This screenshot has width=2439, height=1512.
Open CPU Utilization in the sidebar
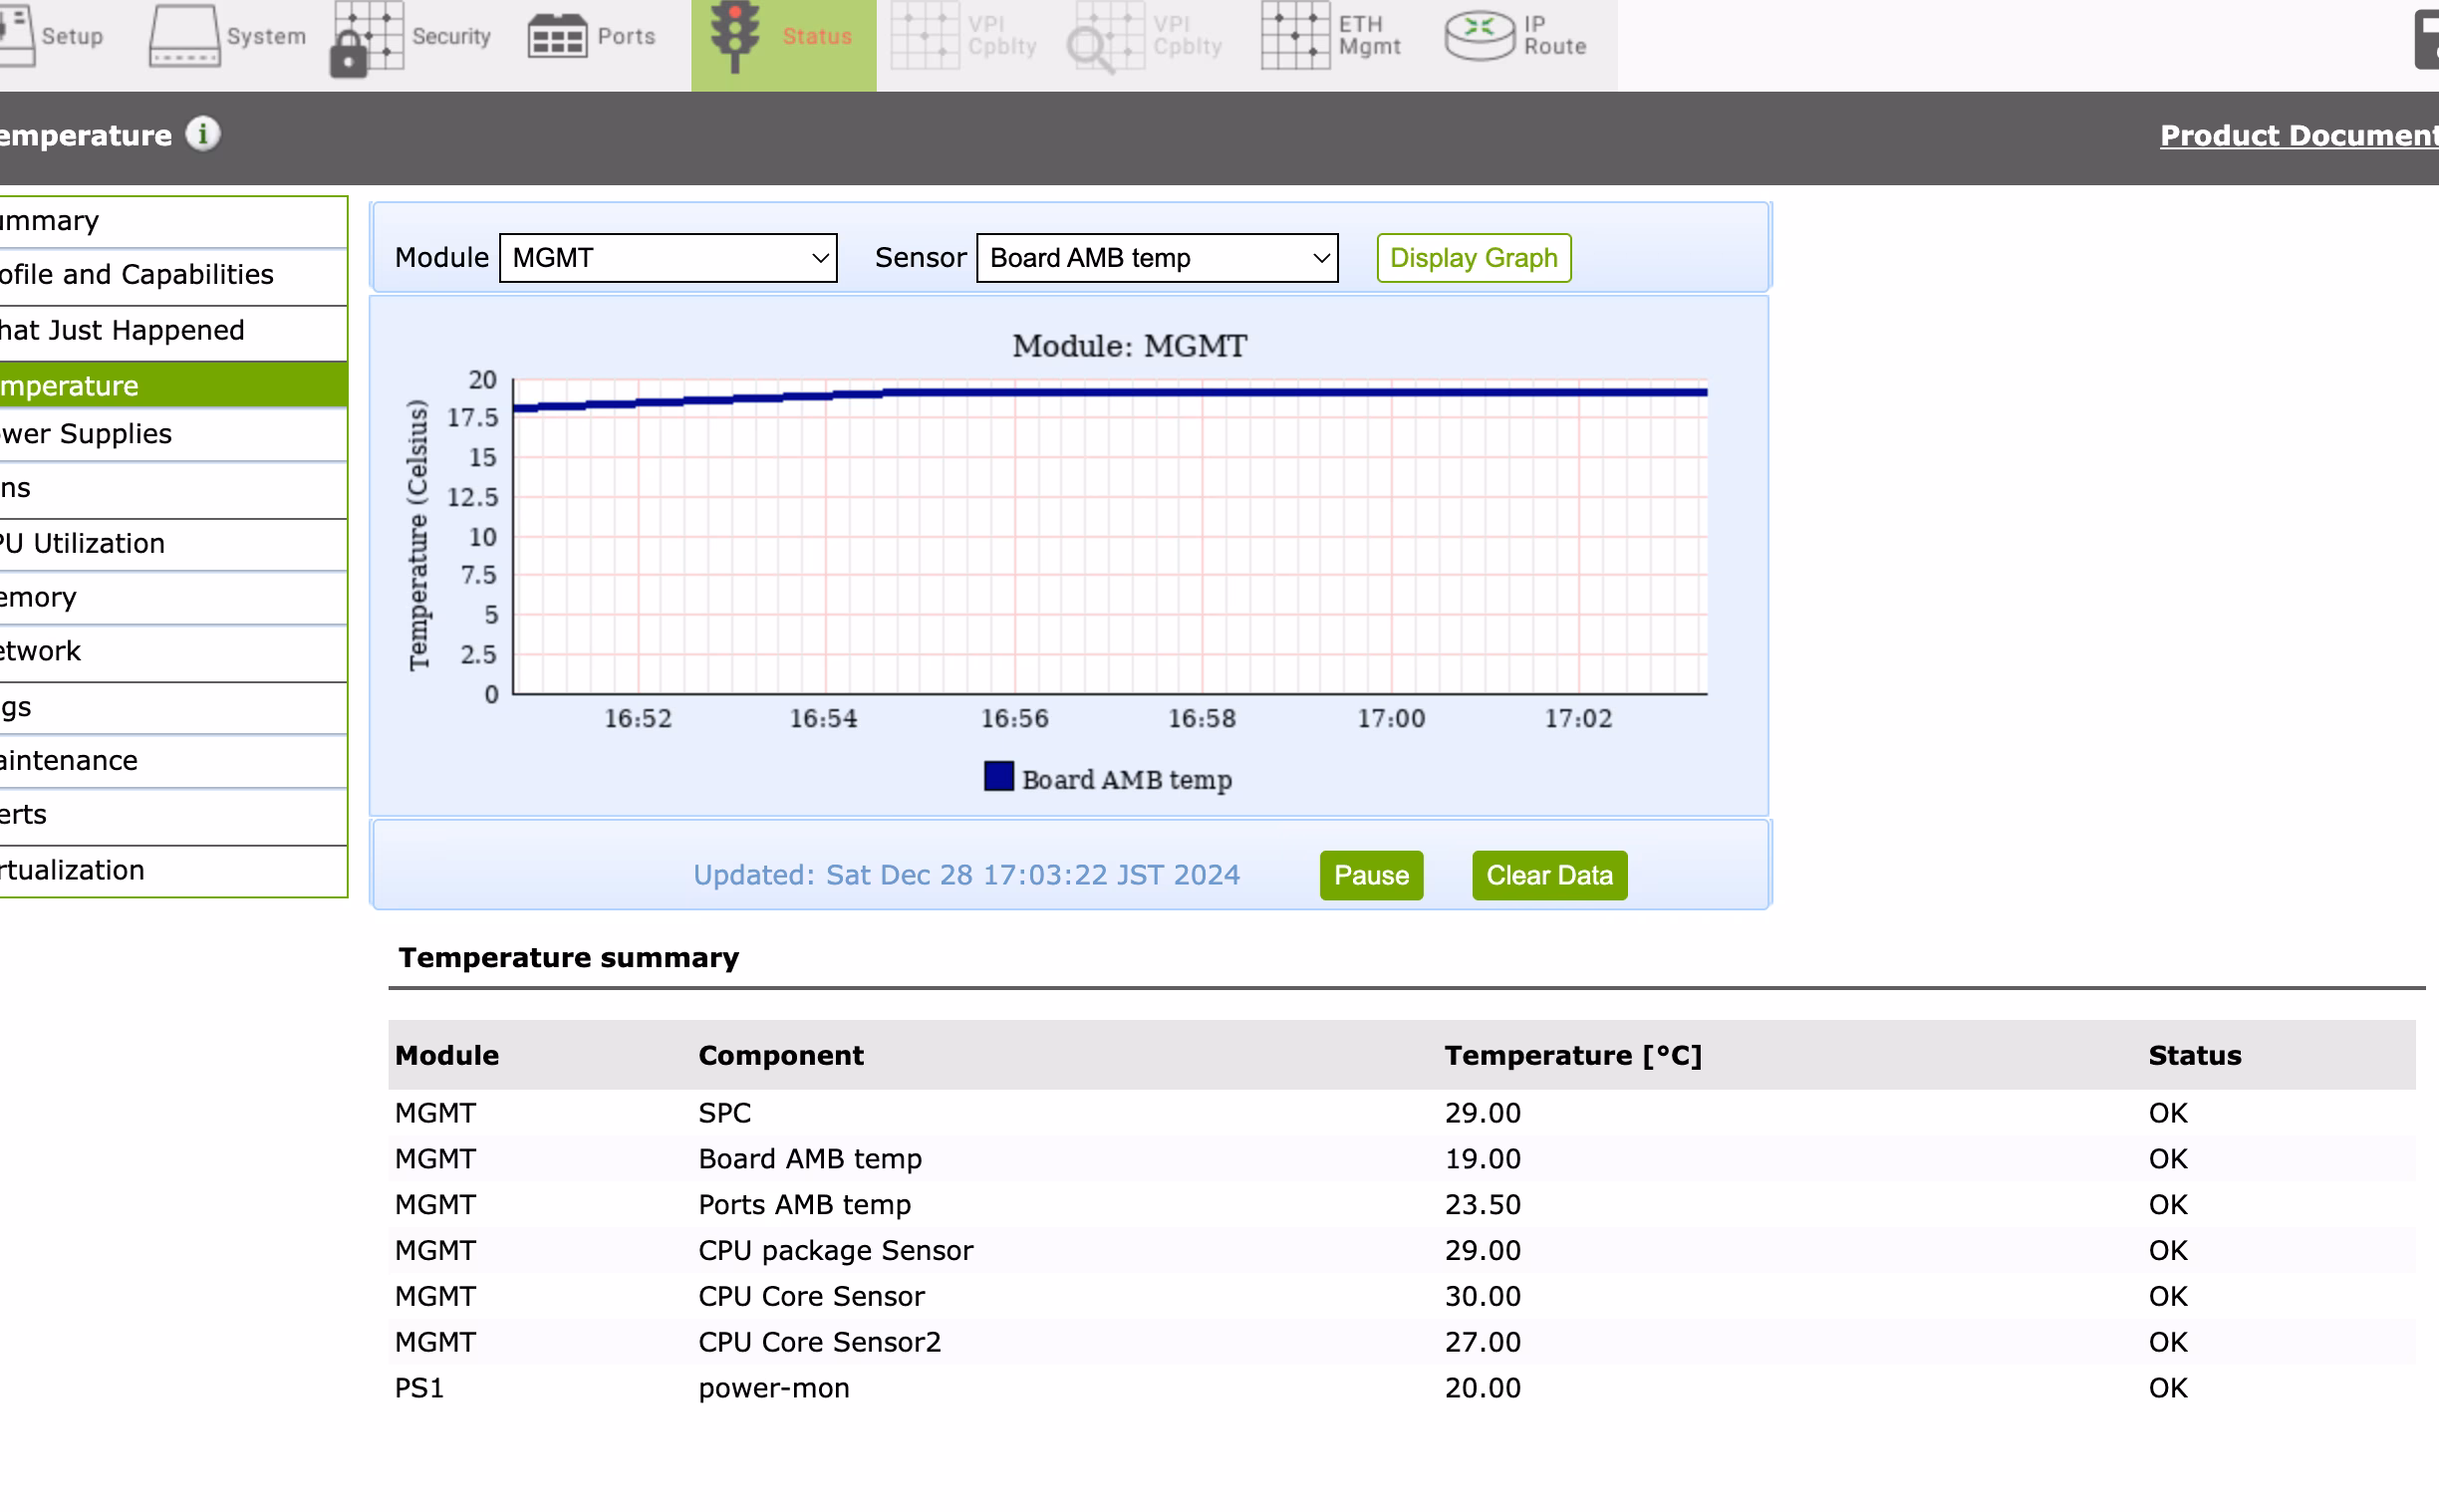(x=173, y=544)
